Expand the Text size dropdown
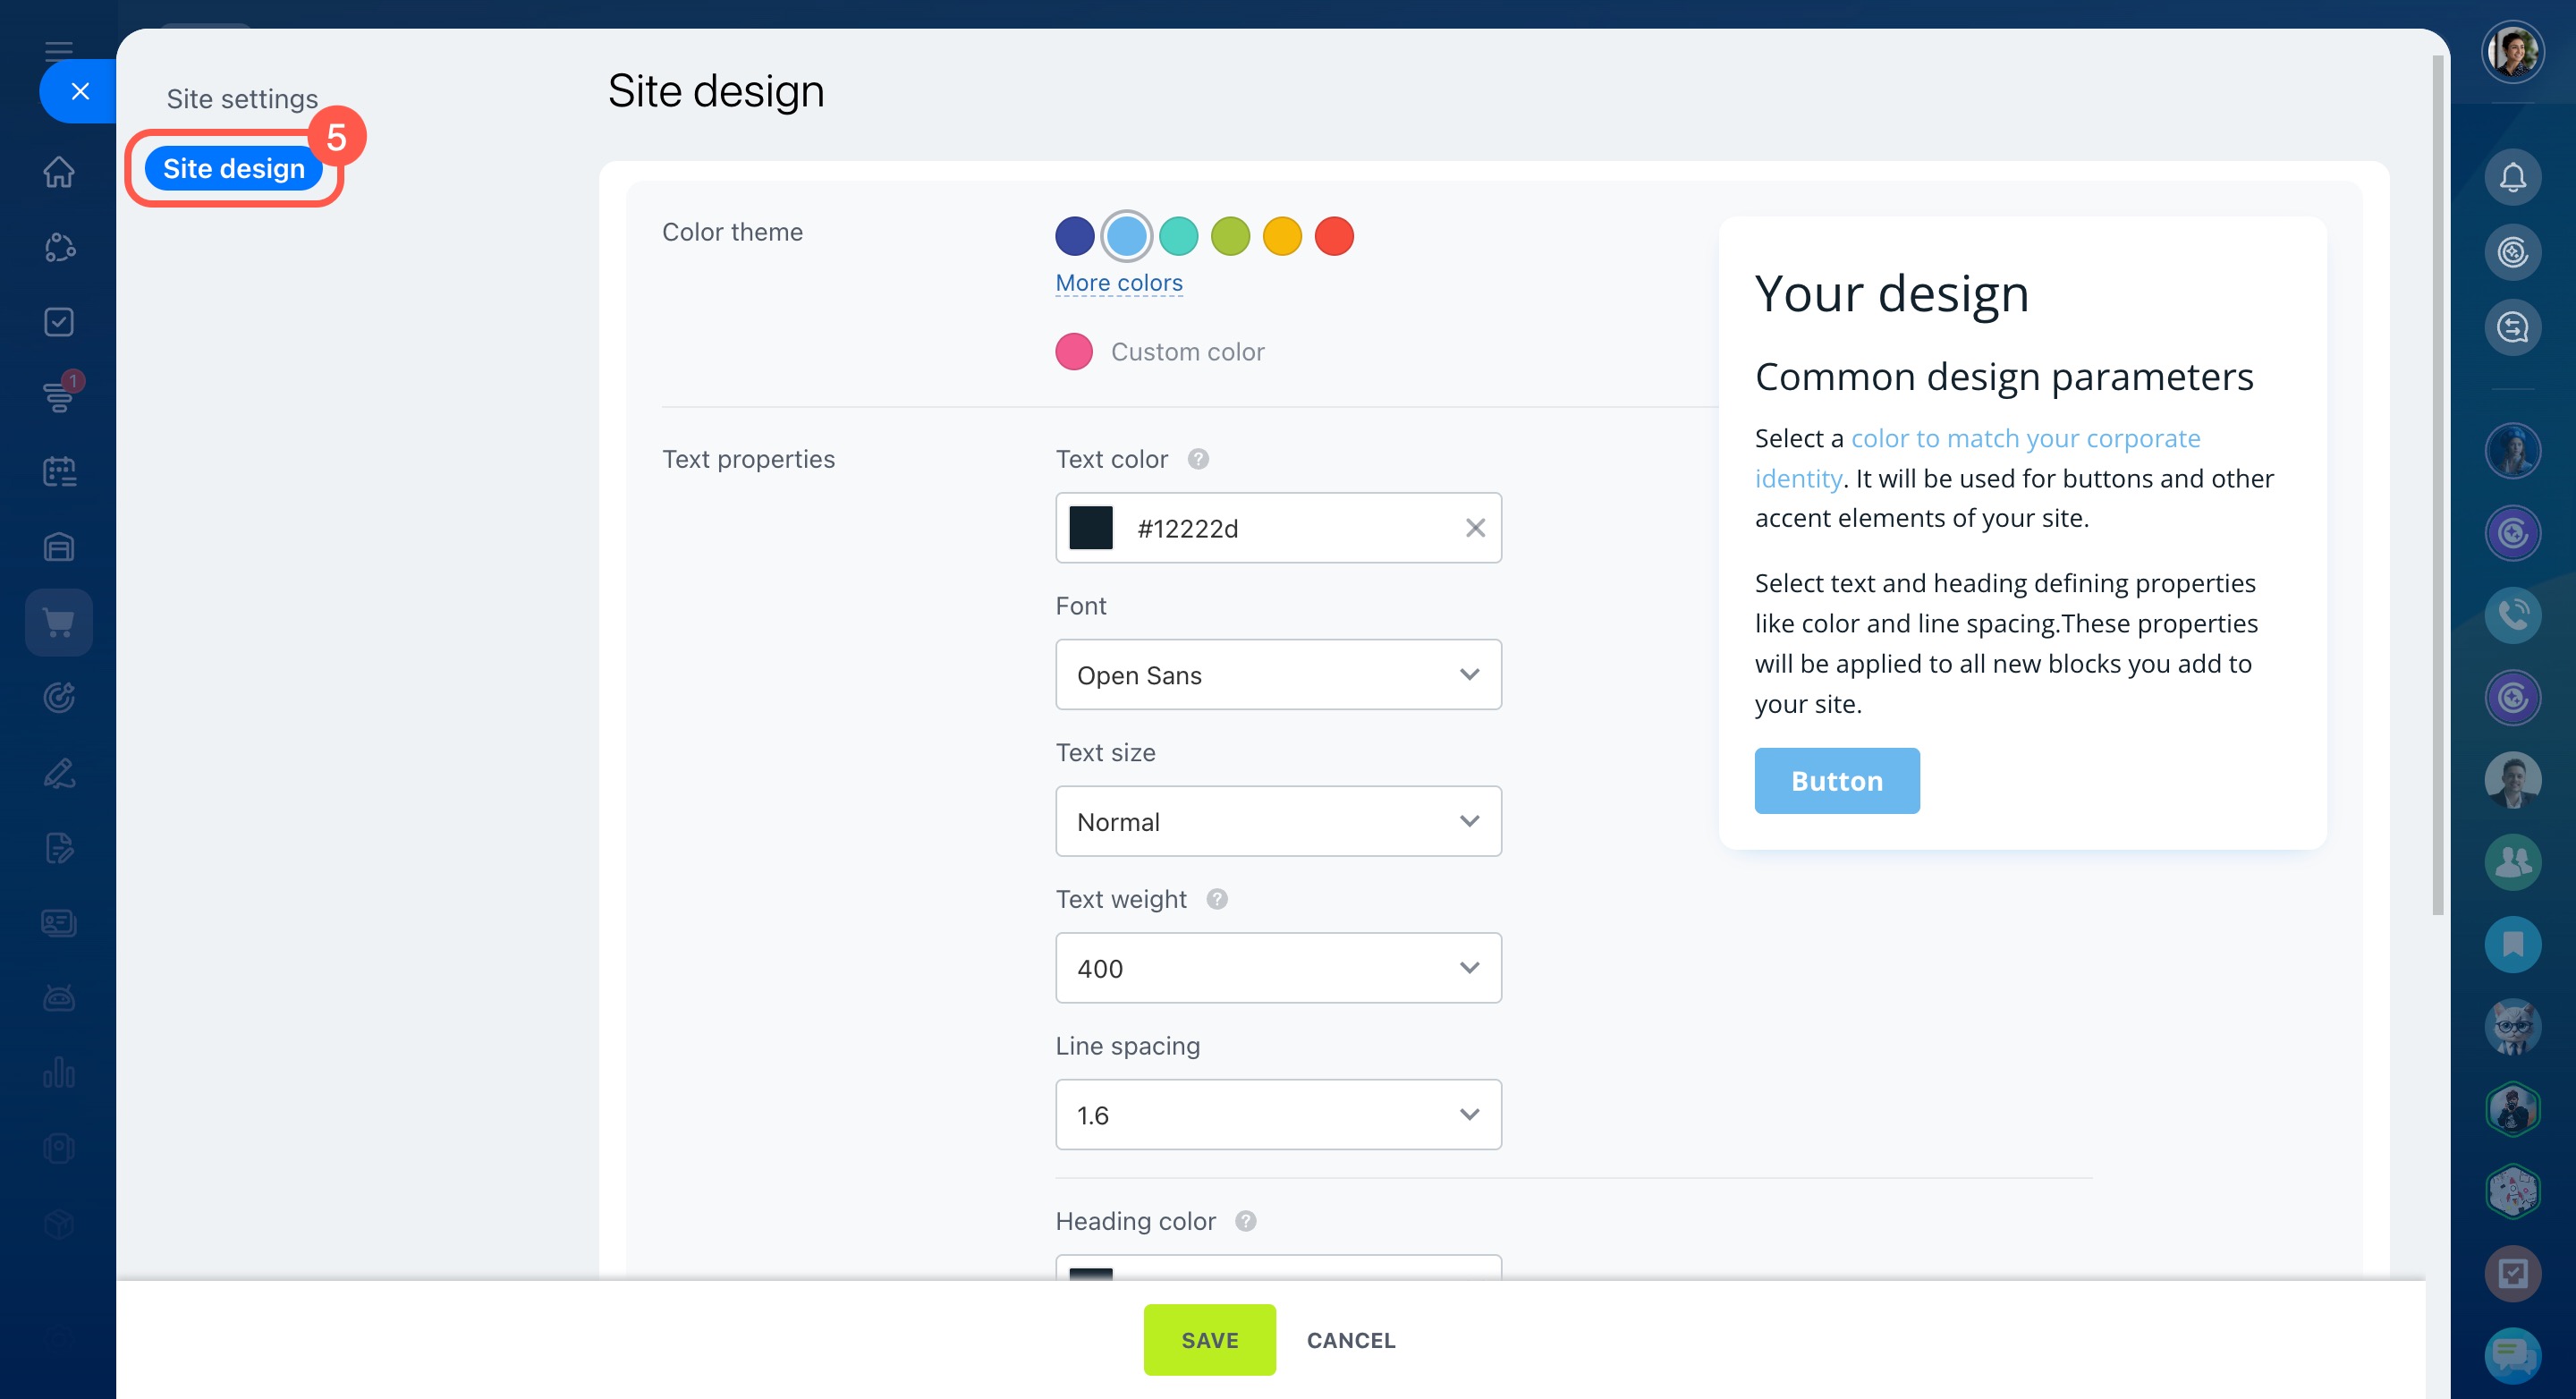 (x=1277, y=821)
